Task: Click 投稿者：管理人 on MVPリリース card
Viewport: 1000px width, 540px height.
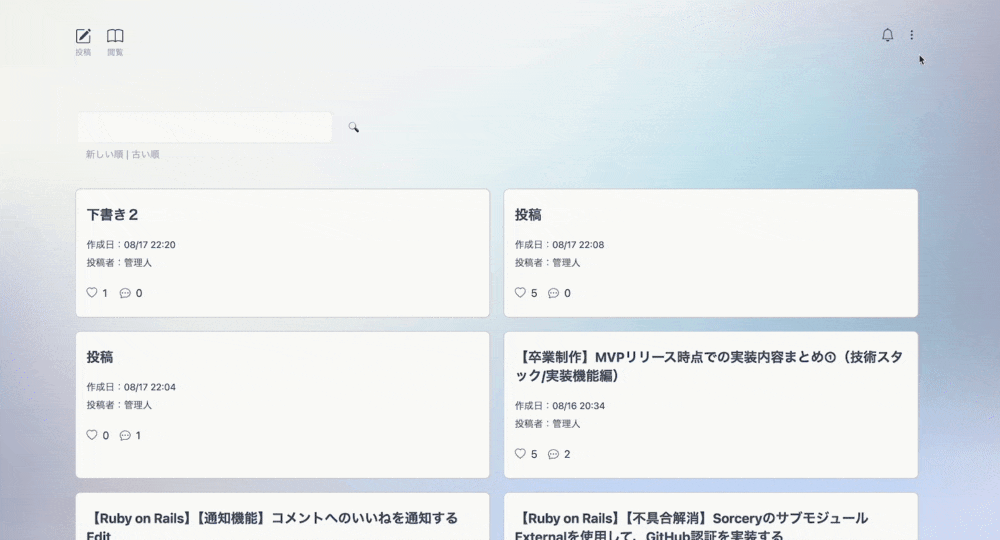Action: click(x=547, y=423)
